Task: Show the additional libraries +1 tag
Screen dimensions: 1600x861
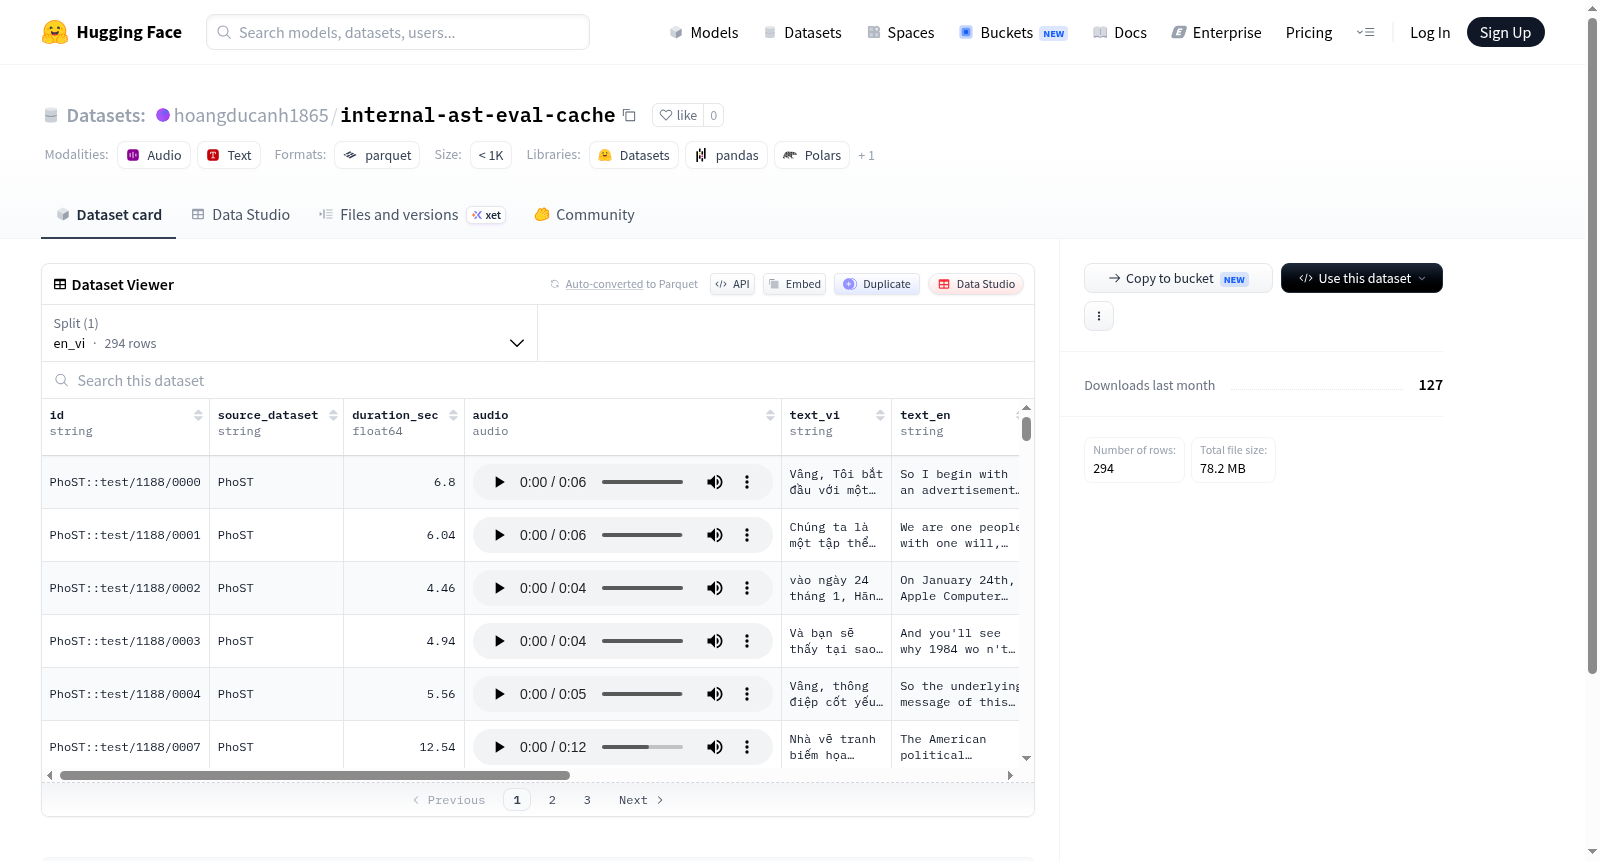Action: click(x=866, y=155)
